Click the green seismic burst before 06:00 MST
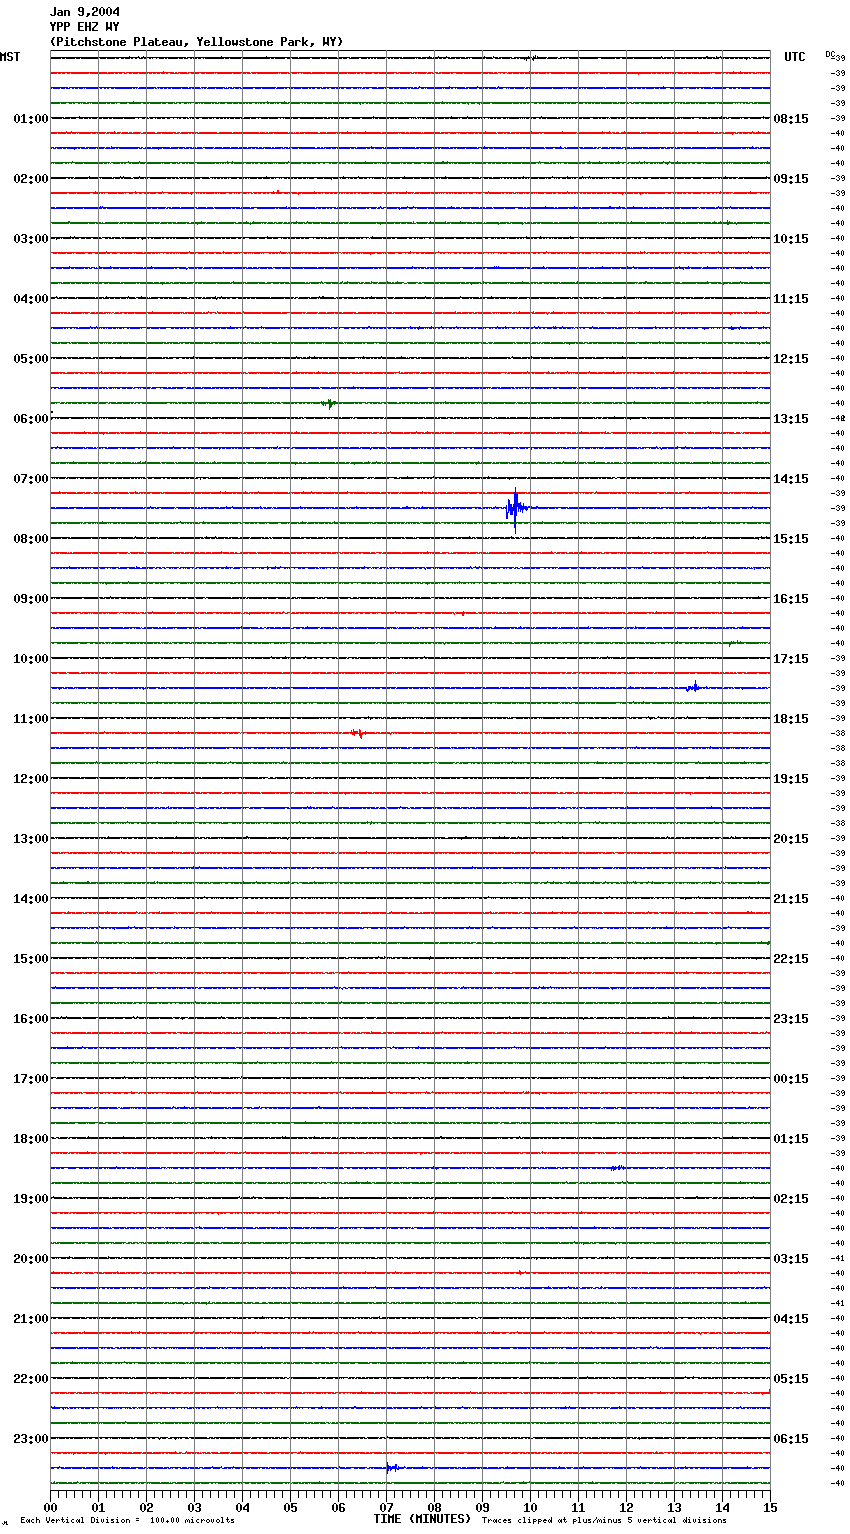The image size is (850, 1534). click(x=329, y=403)
